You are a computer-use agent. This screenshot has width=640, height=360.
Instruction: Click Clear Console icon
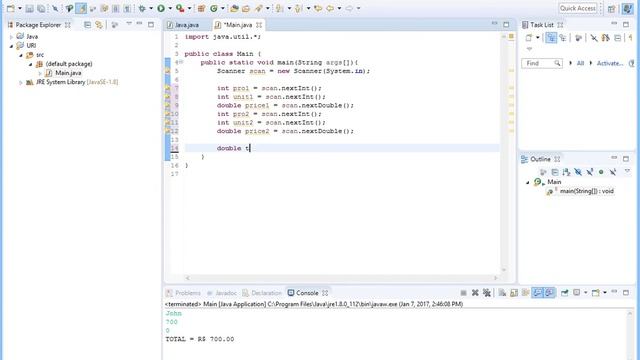click(502, 293)
